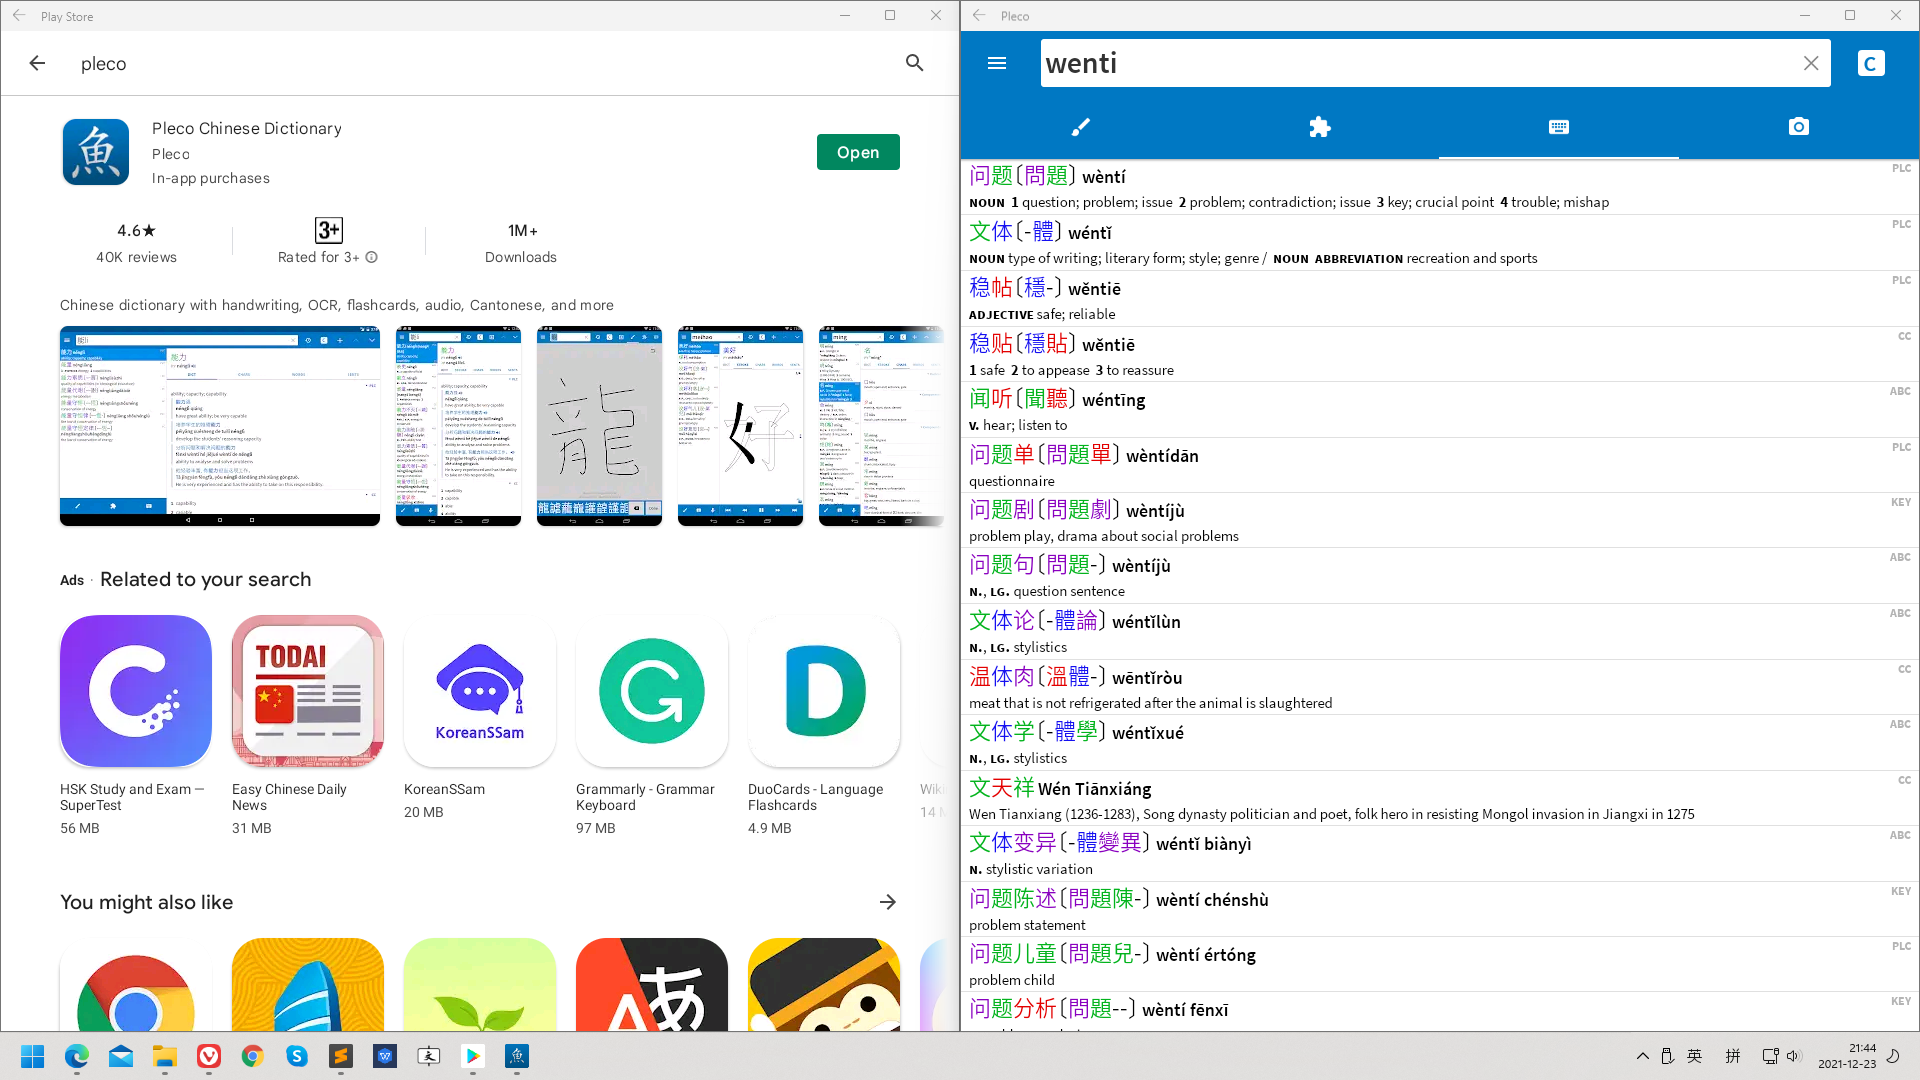Open the 好 stroke order screenshot thumbnail
This screenshot has width=1920, height=1080.
740,426
